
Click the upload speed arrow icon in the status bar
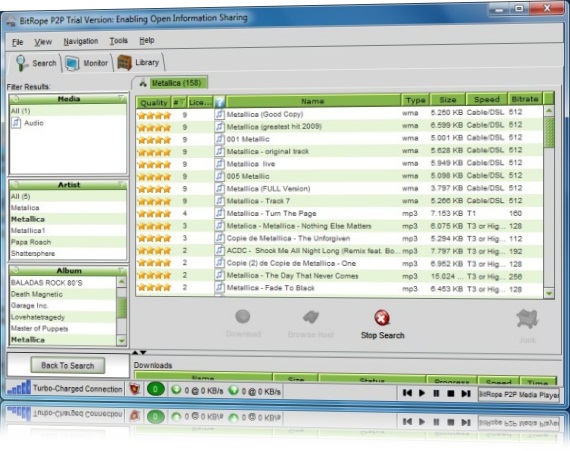click(233, 391)
